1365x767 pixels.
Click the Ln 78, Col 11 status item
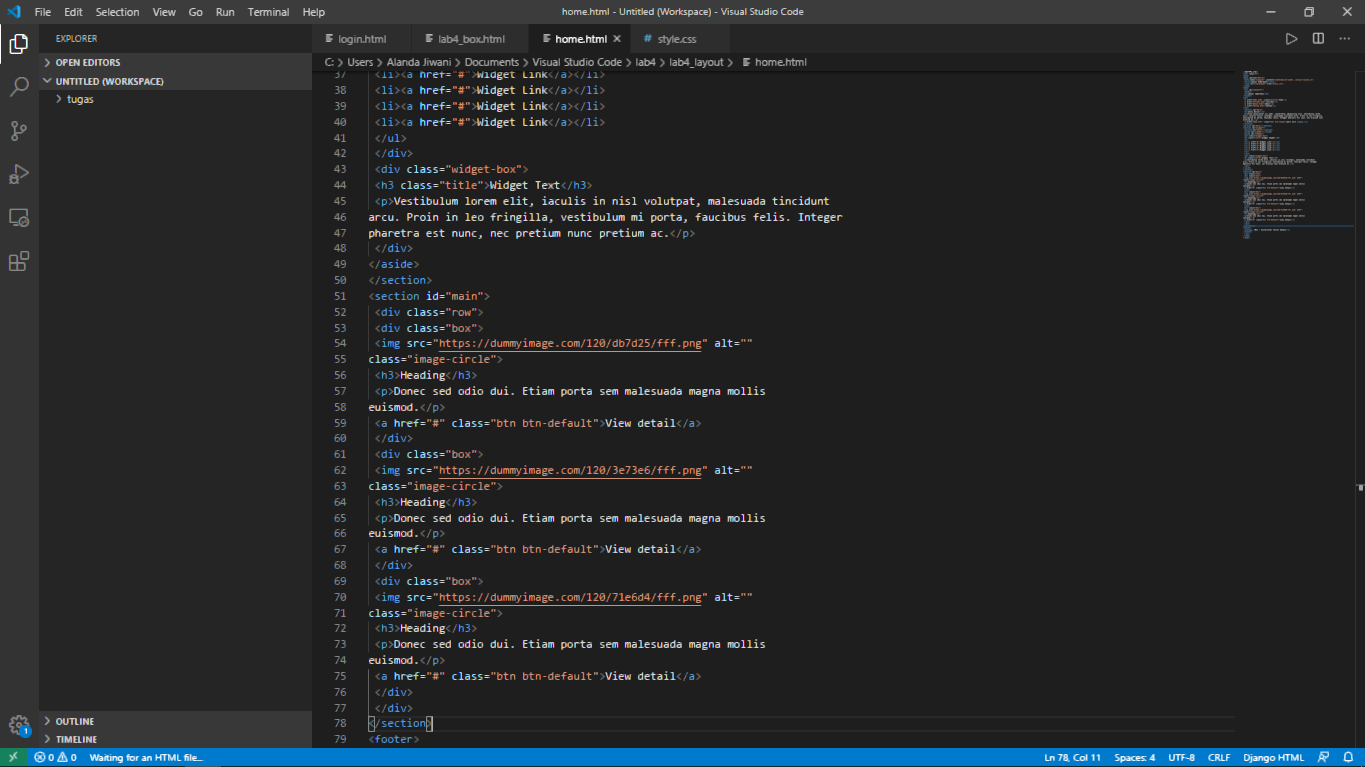pos(1072,757)
